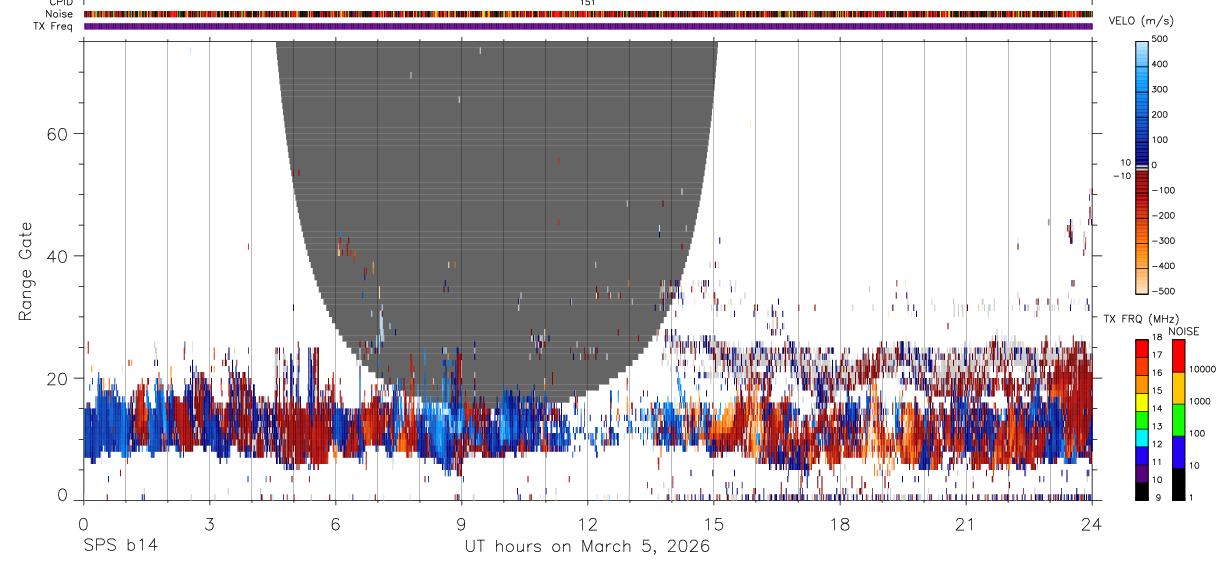Select the 40 range gate tick label
The width and height of the screenshot is (1228, 567).
point(55,256)
